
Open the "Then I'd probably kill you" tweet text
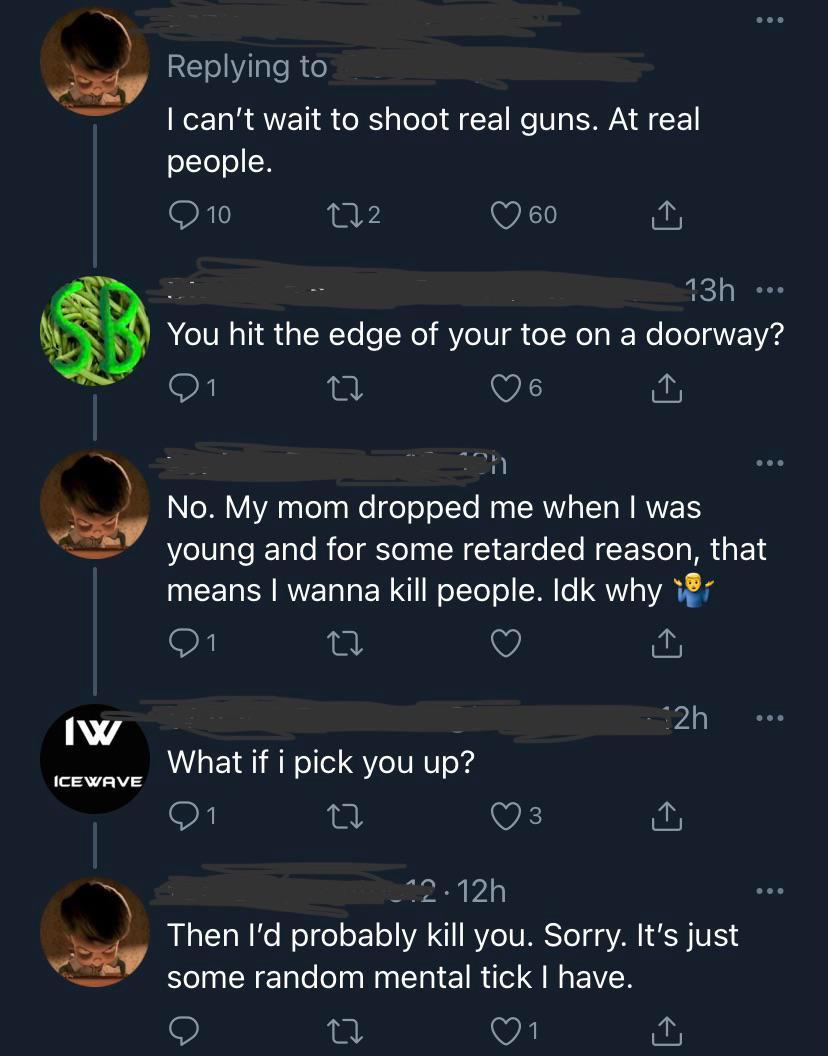coord(452,956)
